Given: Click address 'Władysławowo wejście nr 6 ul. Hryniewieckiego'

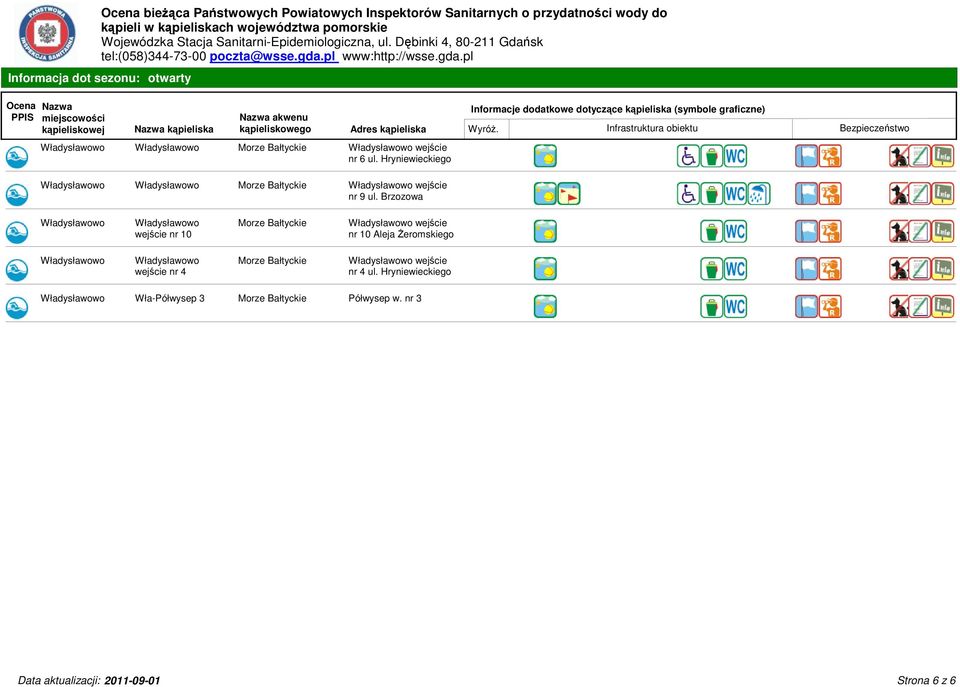Looking at the screenshot, I should (400, 153).
